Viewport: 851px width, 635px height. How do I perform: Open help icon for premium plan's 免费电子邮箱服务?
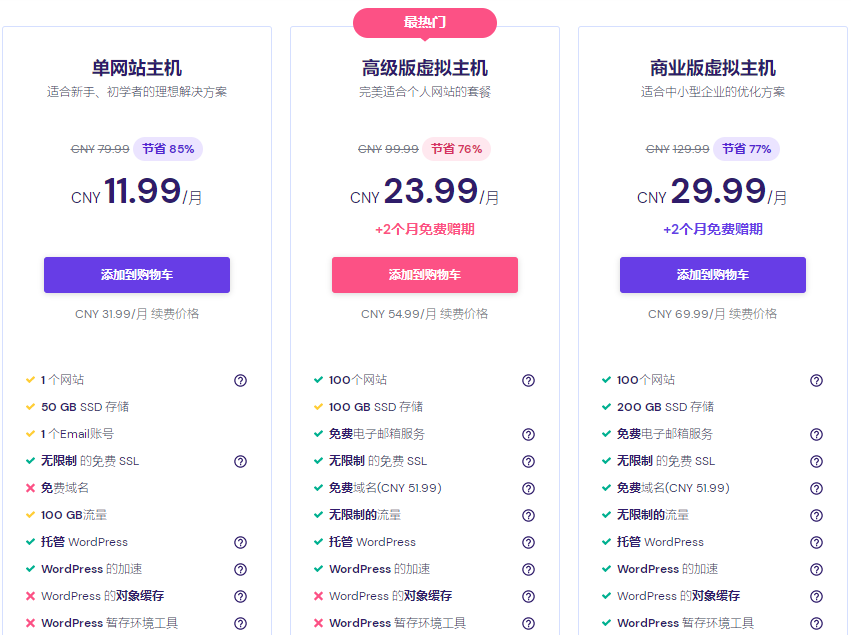click(x=528, y=434)
